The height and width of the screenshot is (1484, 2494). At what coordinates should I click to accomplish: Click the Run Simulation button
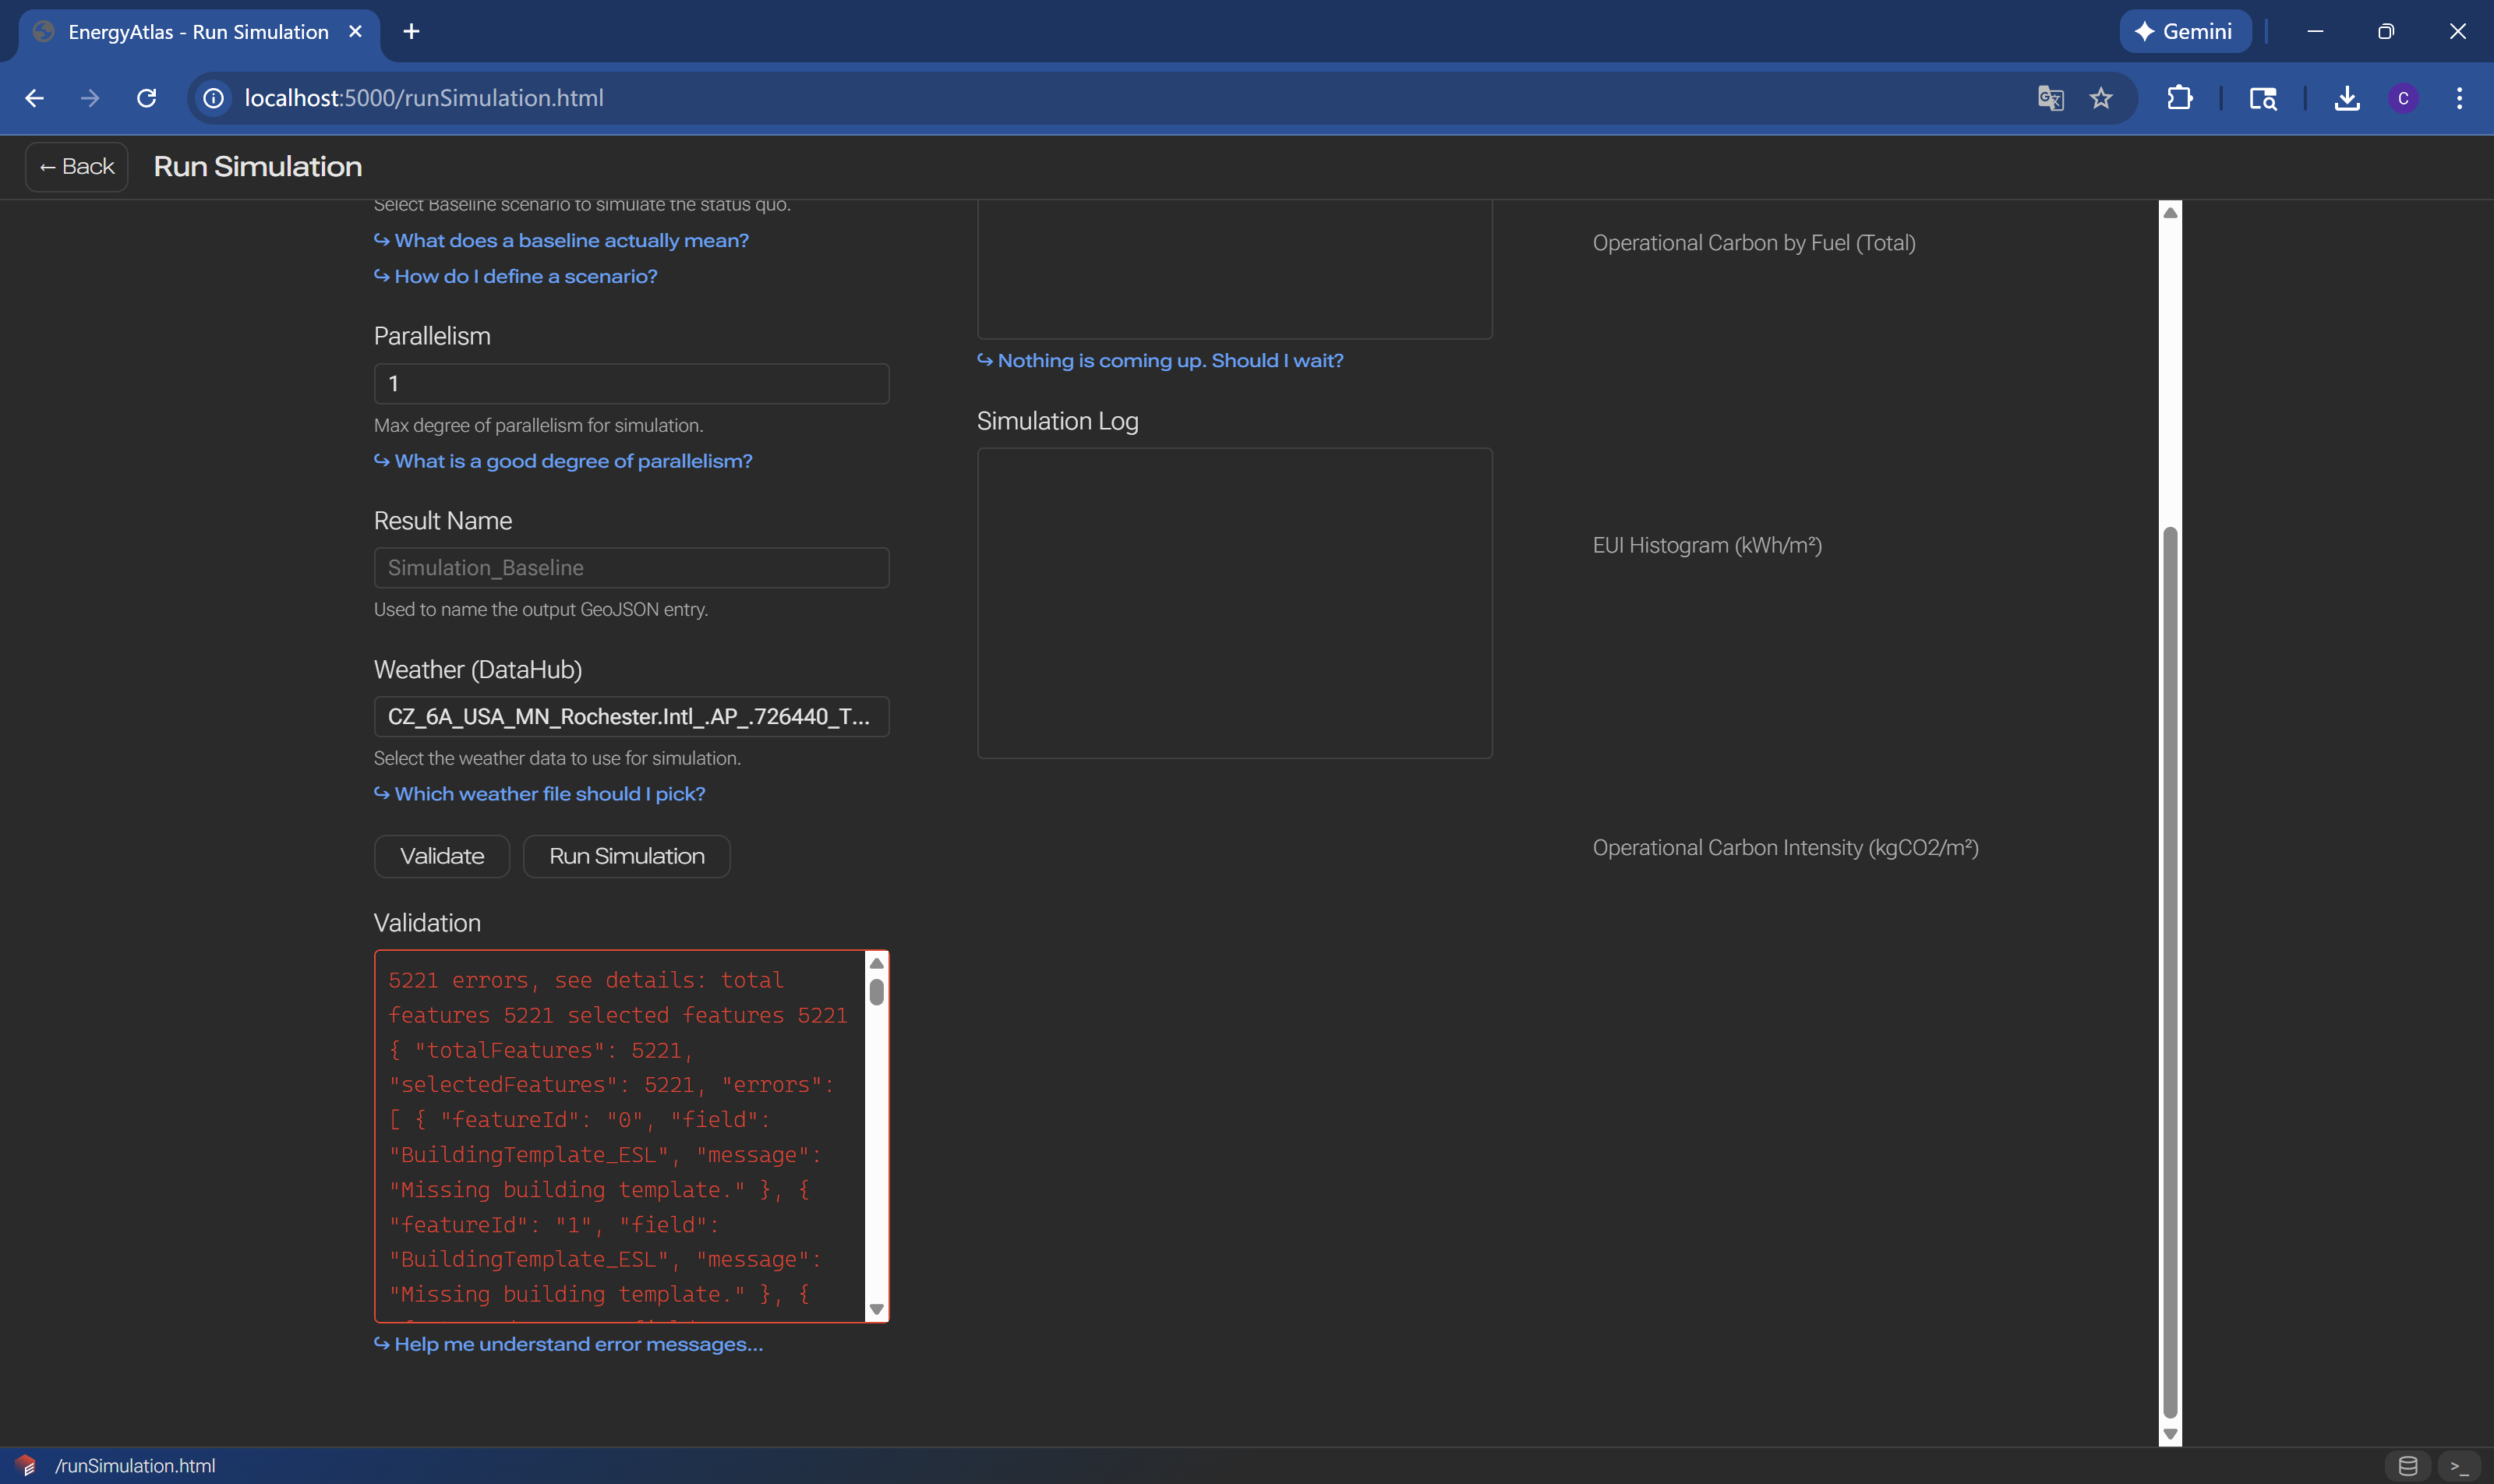[626, 856]
